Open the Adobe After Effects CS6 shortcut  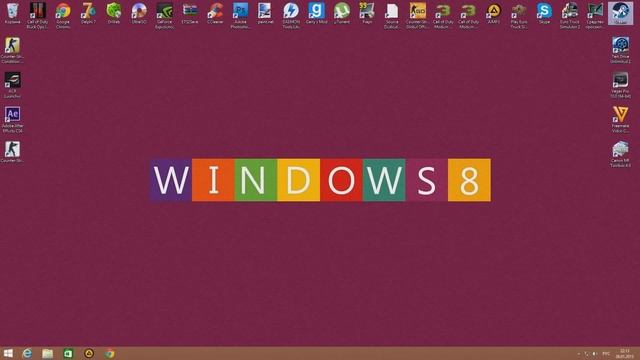click(12, 120)
